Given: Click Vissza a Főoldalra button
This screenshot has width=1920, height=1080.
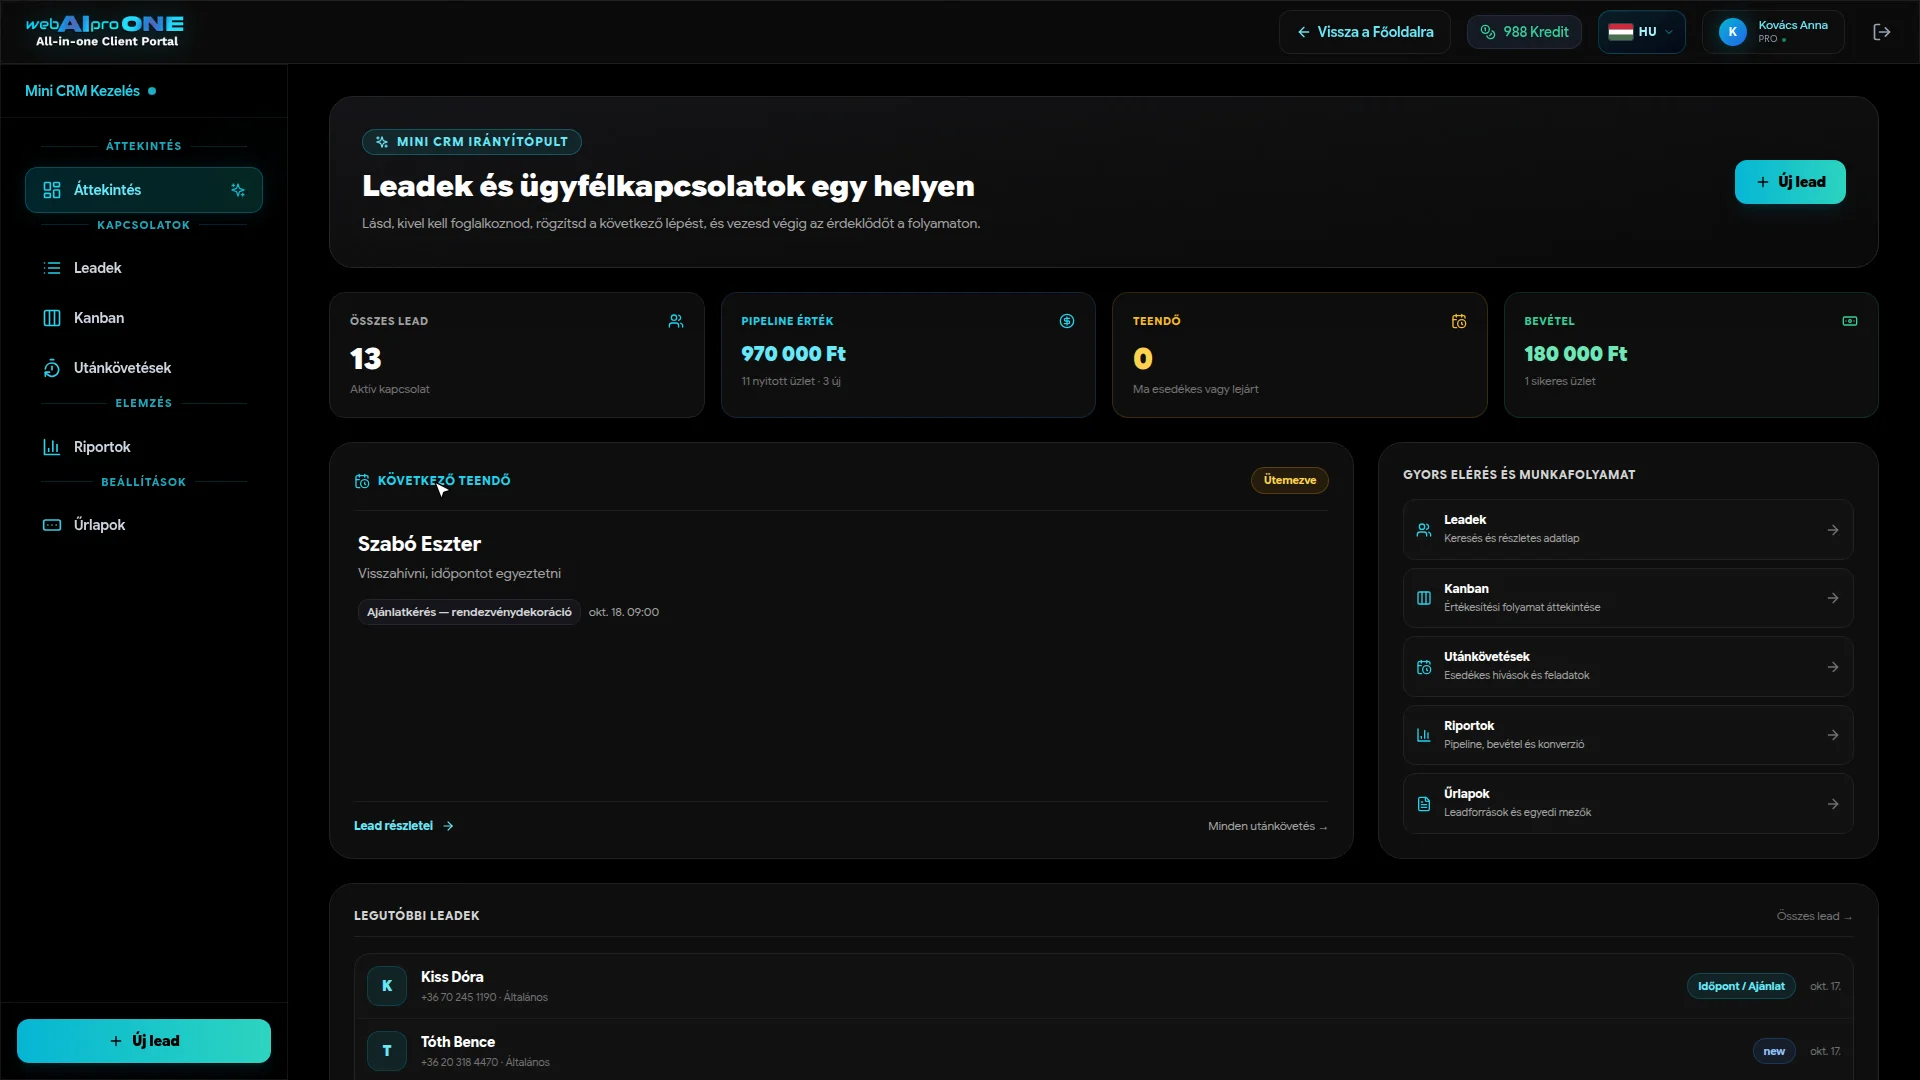Looking at the screenshot, I should pos(1364,32).
